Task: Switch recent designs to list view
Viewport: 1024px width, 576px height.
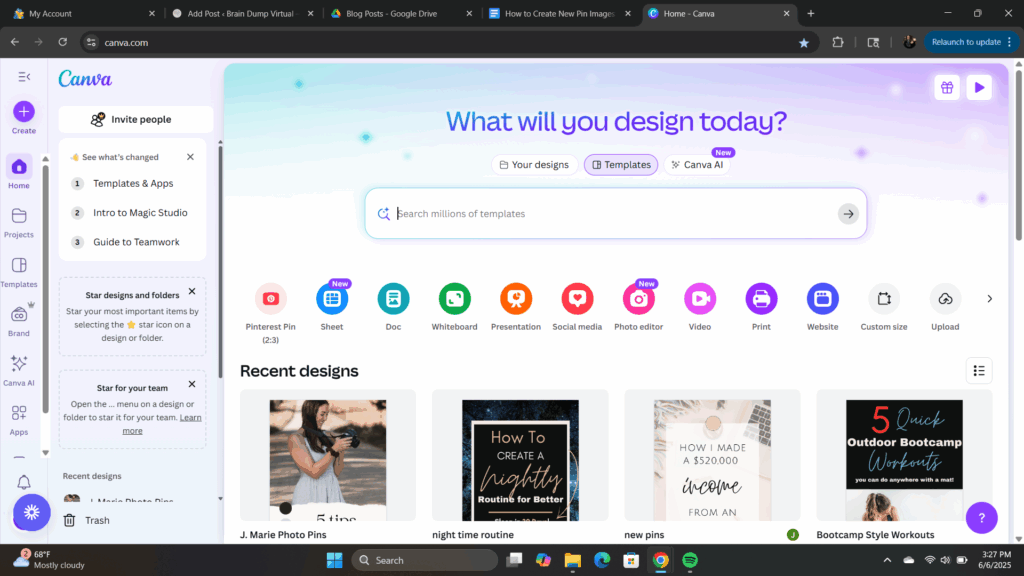Action: tap(979, 371)
